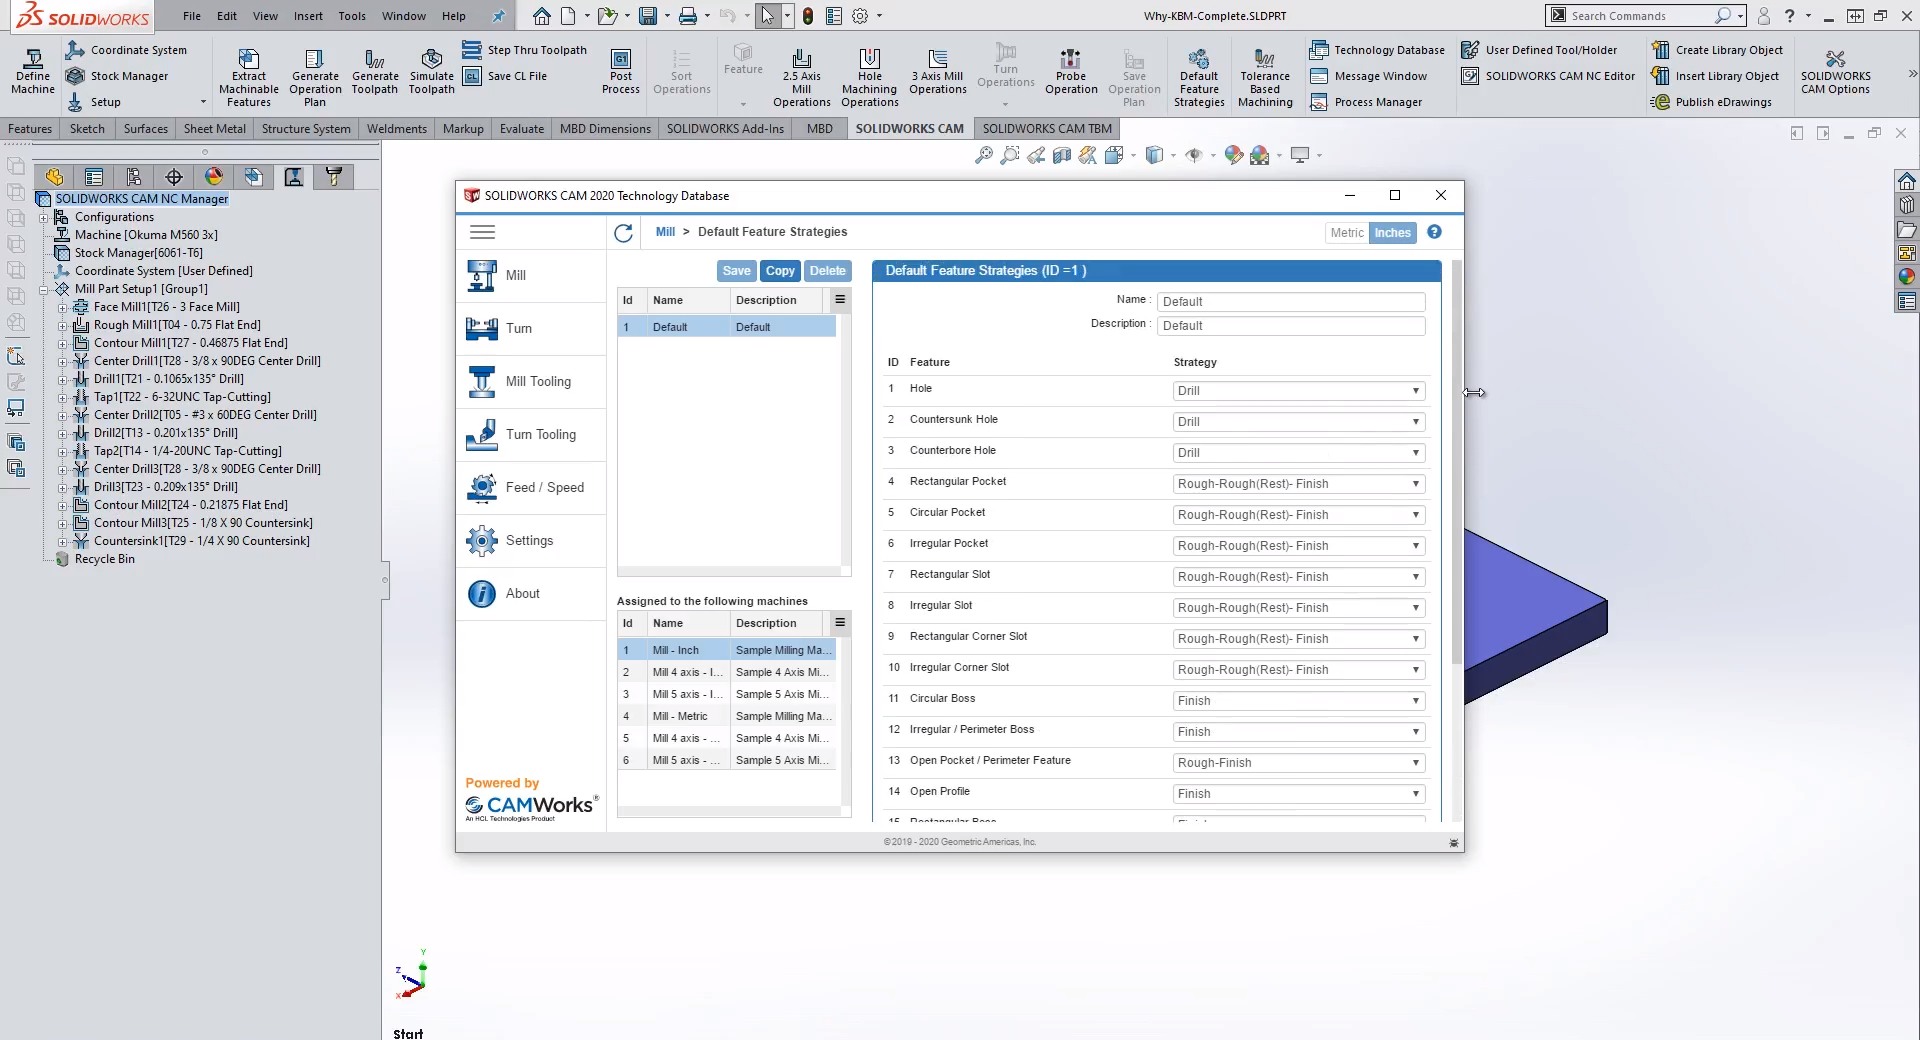This screenshot has width=1920, height=1040.
Task: Open Open Profile strategy dropdown
Action: point(1298,794)
